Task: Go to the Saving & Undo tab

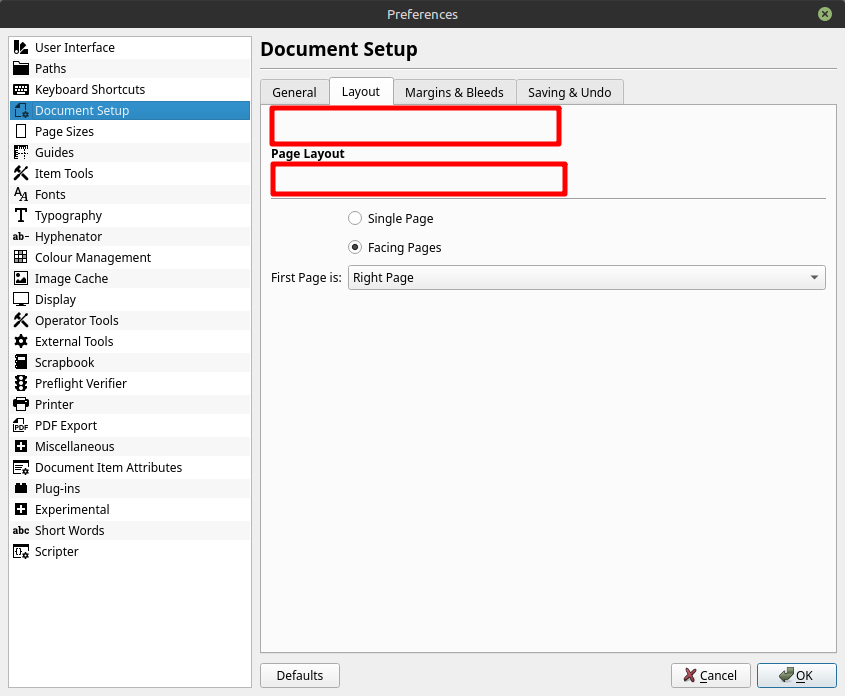Action: click(x=569, y=92)
